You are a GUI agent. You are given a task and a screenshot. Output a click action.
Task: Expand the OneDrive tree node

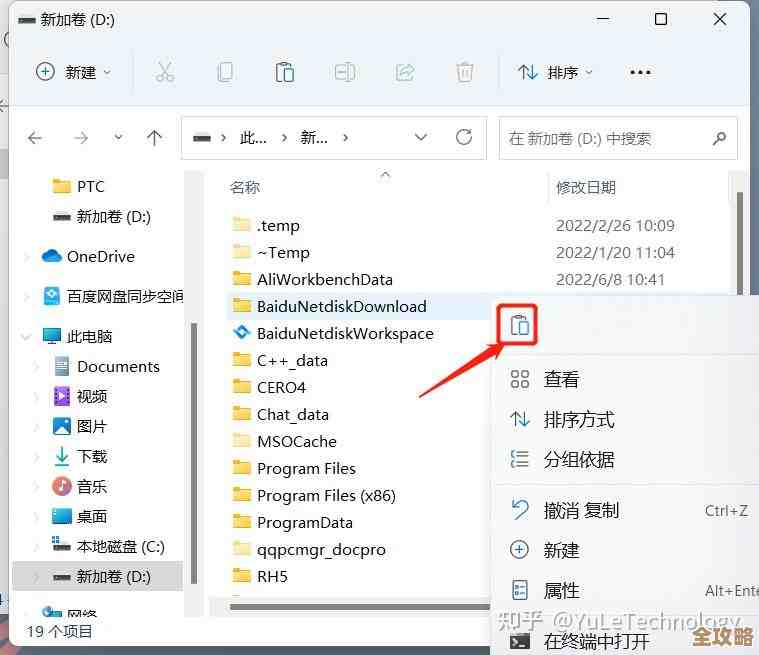[x=27, y=256]
